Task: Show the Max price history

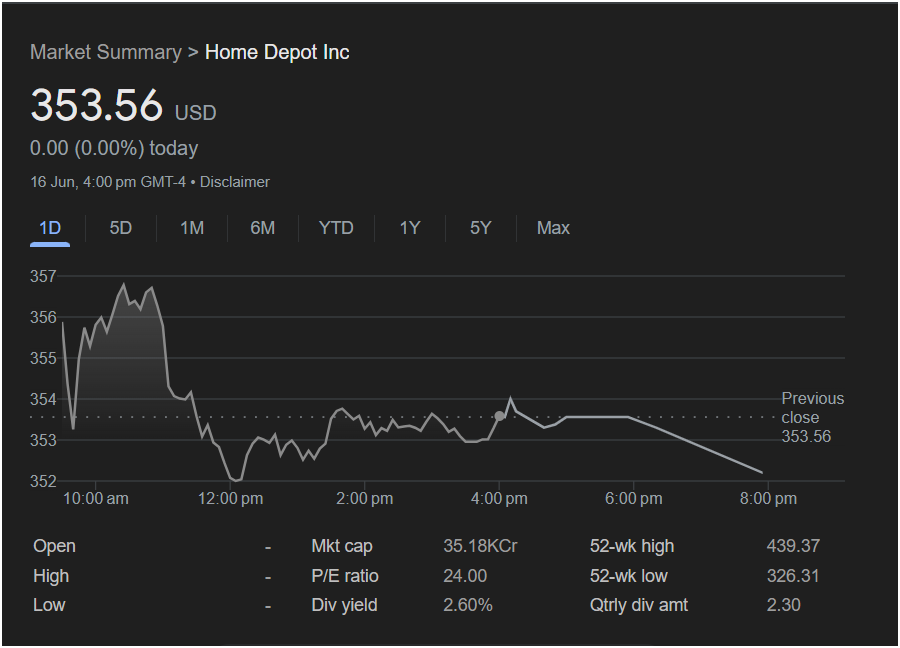Action: coord(553,228)
